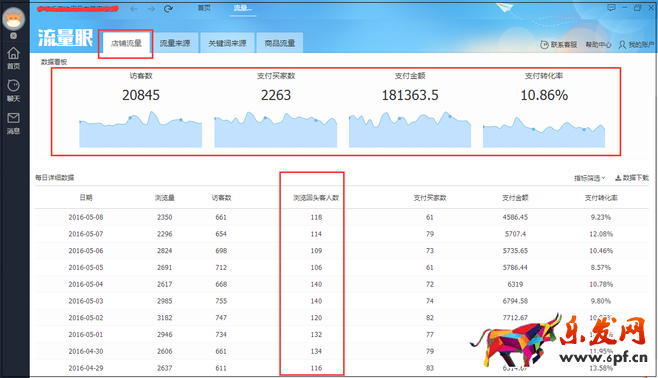Viewport: 658px width, 378px height.
Task: Select the 2016-04-30 date cell
Action: coord(86,352)
